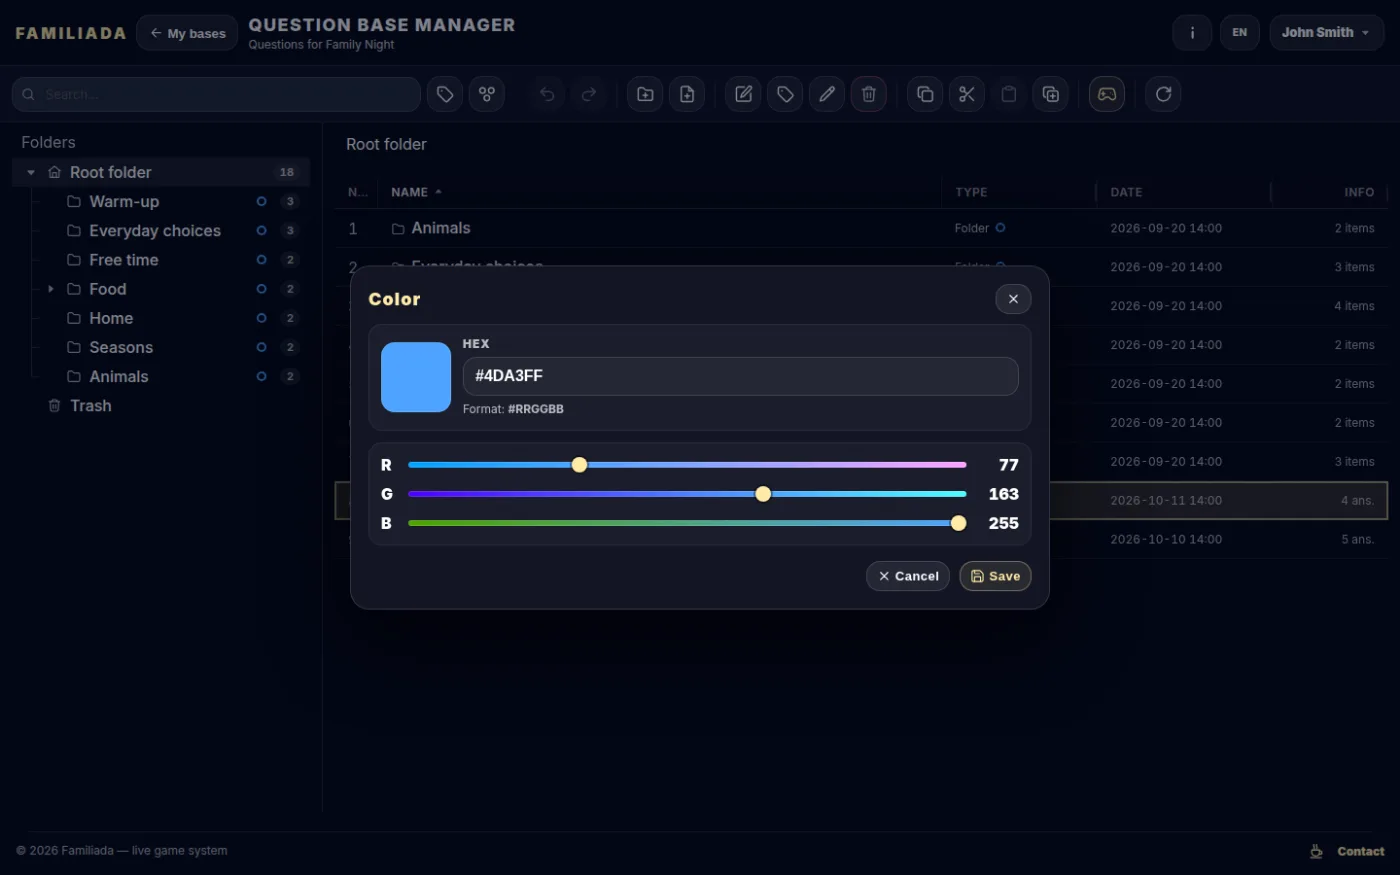This screenshot has width=1400, height=875.
Task: Click the G green channel slider
Action: pyautogui.click(x=687, y=494)
